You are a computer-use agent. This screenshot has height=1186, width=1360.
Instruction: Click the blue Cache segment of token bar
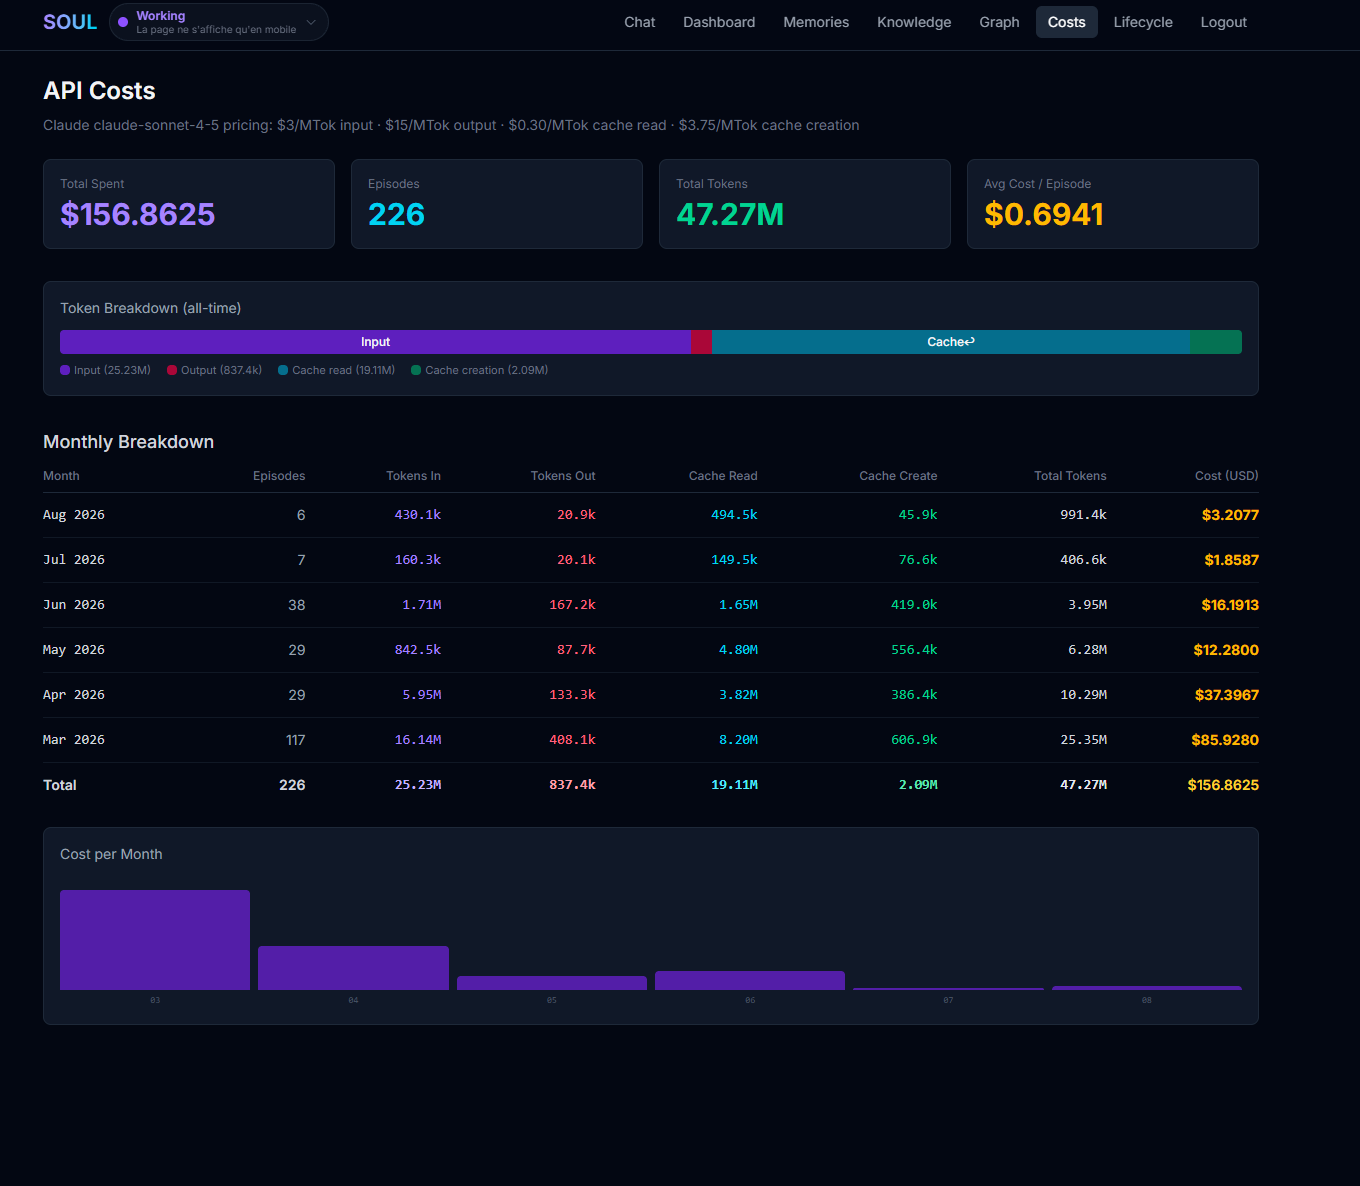(950, 342)
